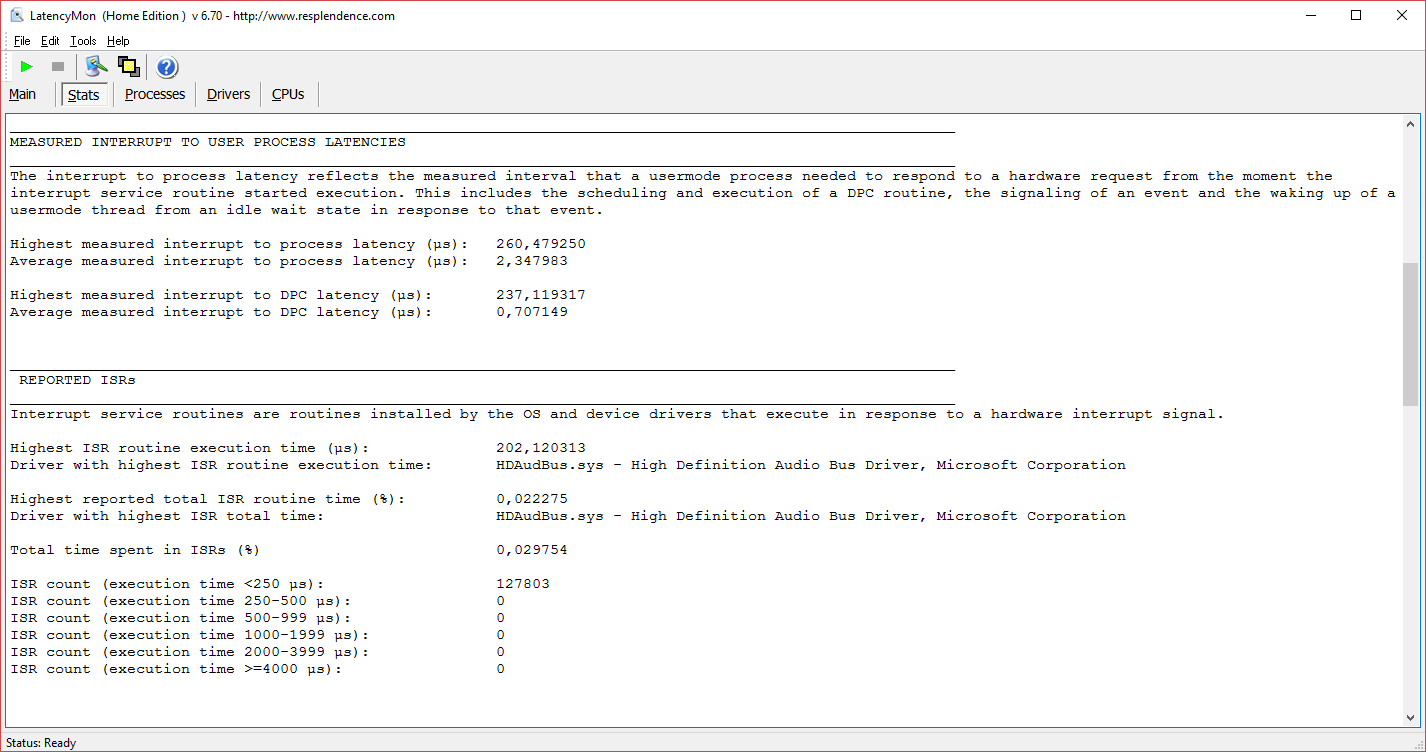1426x752 pixels.
Task: Click "Highest measured interrupt to process latency (µs):"
Action: pos(239,244)
